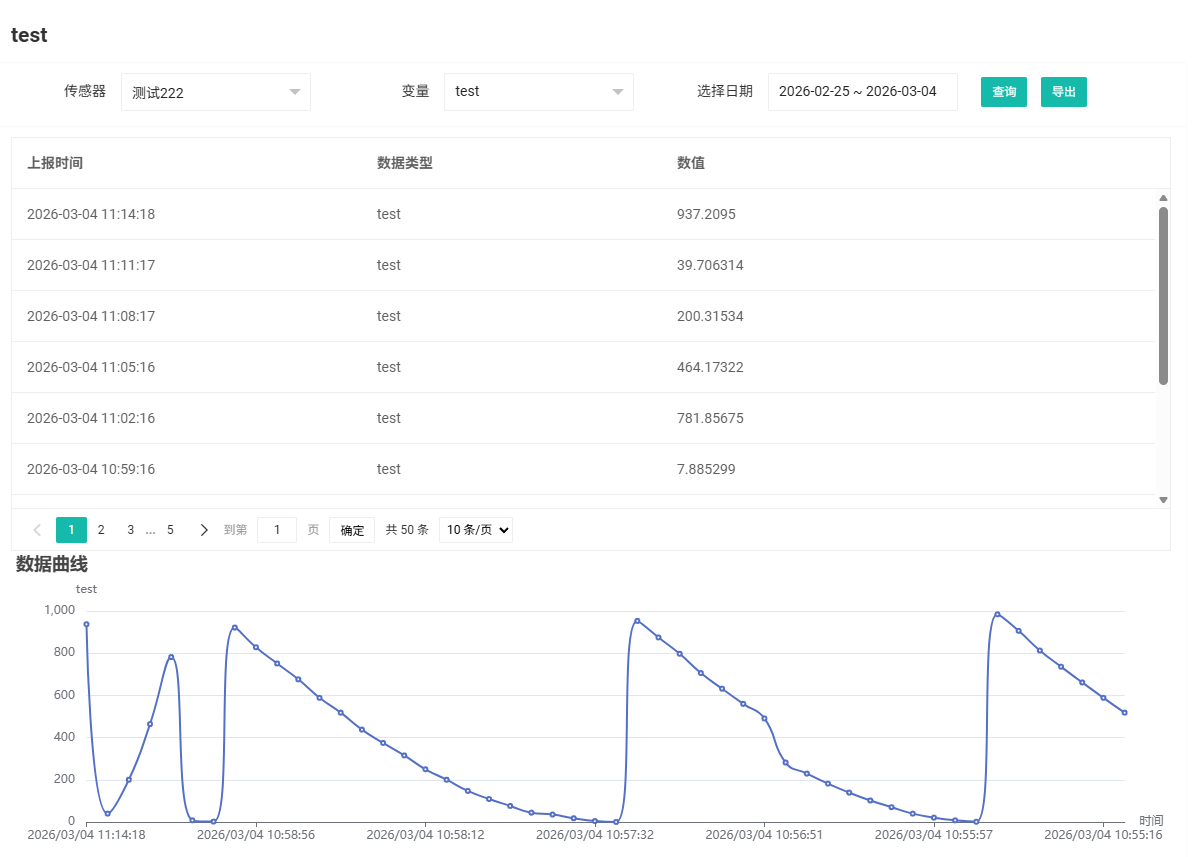Click the table scrollbar down arrow
The height and width of the screenshot is (857, 1195).
tap(1163, 499)
